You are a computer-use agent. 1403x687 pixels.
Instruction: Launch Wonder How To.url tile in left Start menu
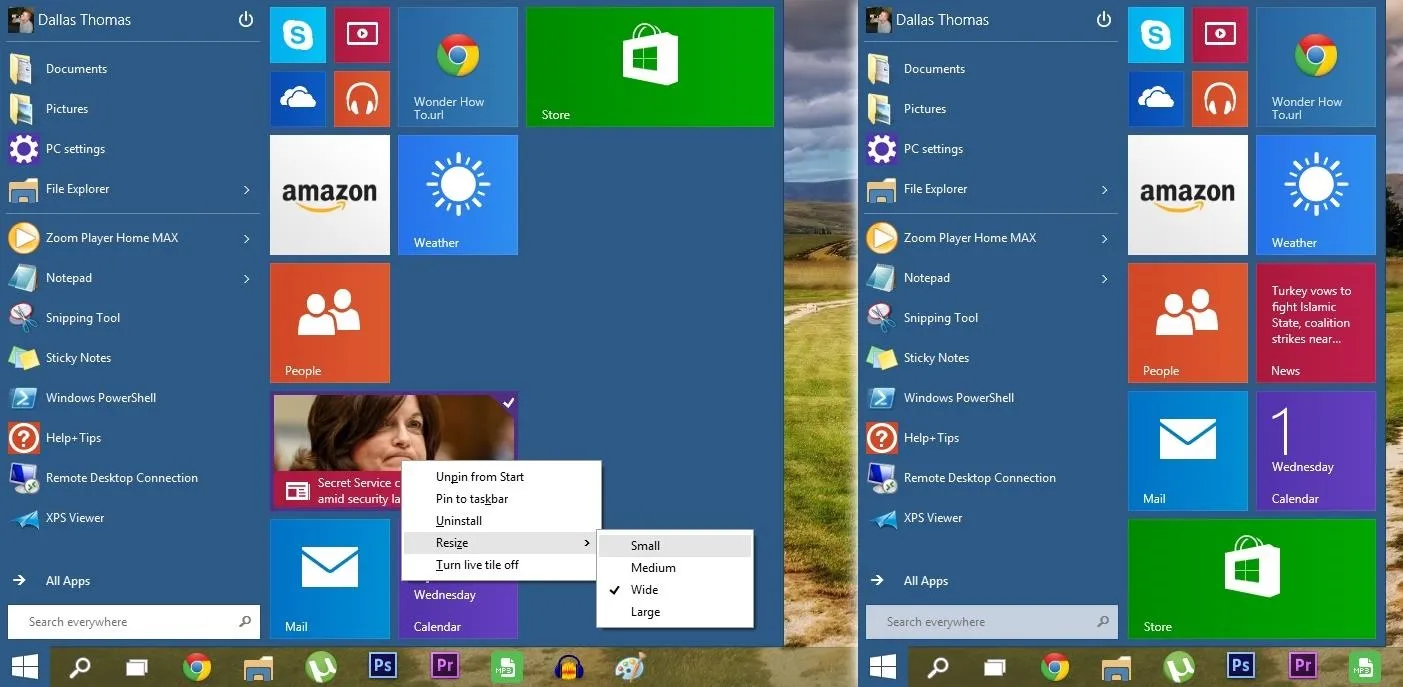tap(458, 67)
